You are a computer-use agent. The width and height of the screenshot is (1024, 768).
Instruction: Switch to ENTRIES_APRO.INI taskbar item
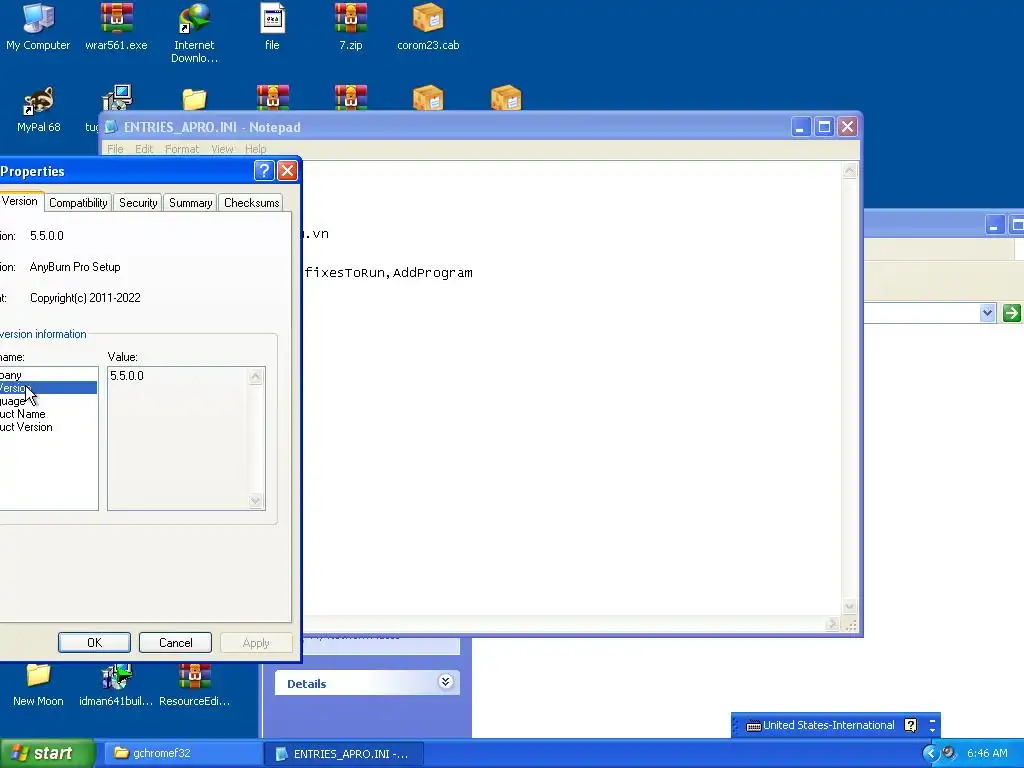tap(344, 754)
